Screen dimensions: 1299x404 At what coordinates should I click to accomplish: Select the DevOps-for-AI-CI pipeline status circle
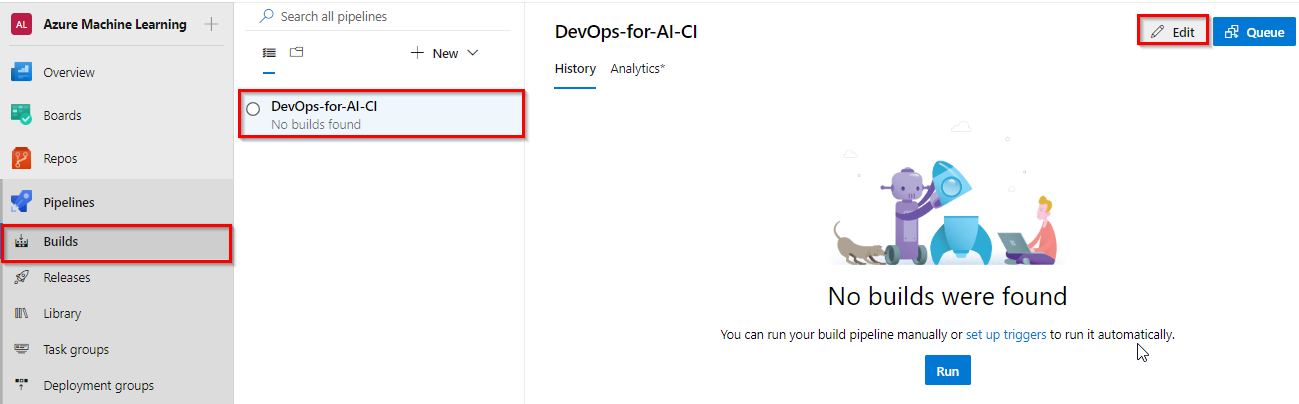coord(253,108)
